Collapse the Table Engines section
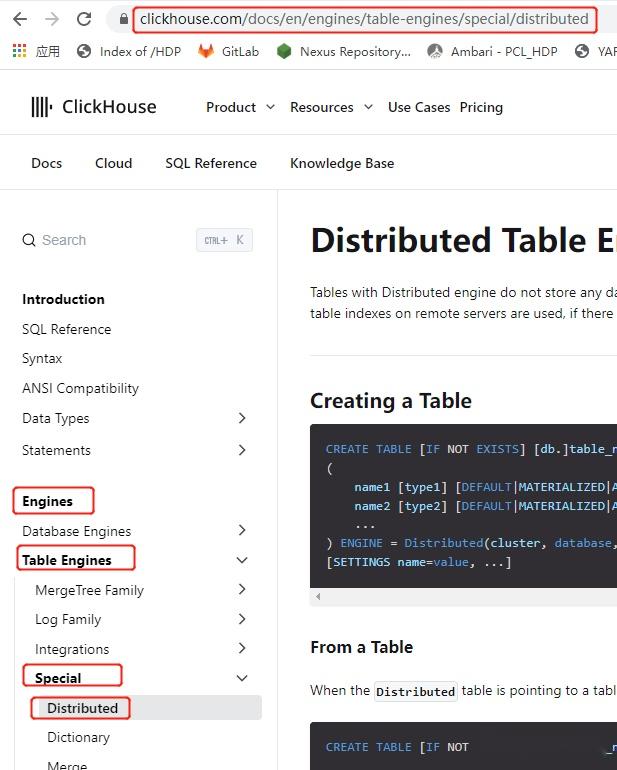617x770 pixels. click(x=242, y=560)
